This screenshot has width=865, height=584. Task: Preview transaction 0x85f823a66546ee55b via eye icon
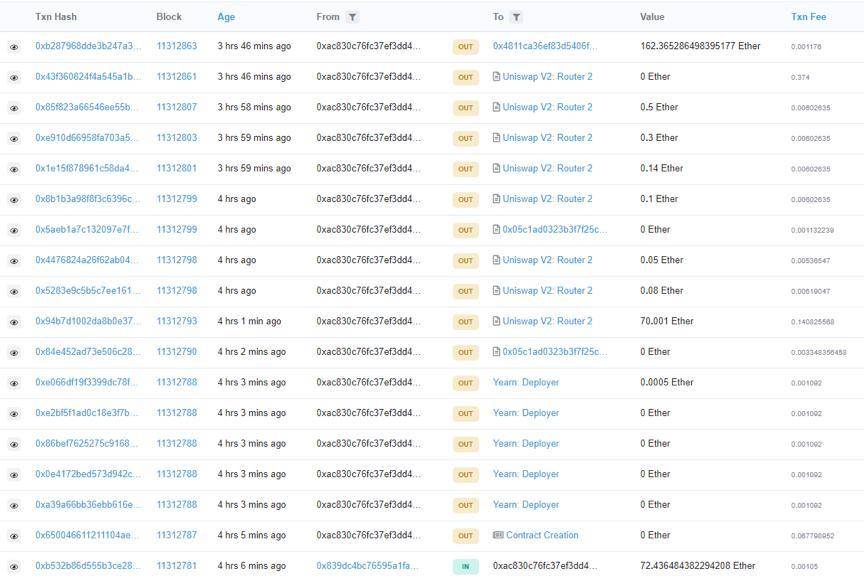(x=14, y=108)
